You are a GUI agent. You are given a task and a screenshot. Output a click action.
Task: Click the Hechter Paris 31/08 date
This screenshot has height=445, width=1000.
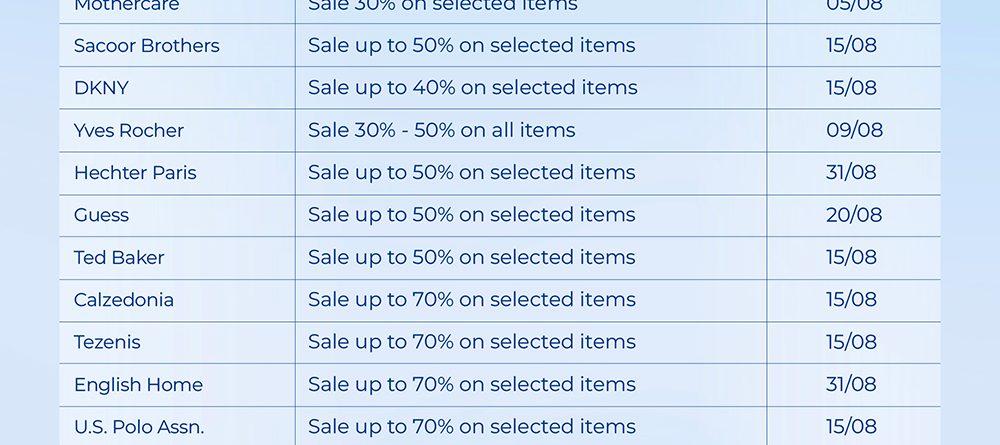(851, 173)
